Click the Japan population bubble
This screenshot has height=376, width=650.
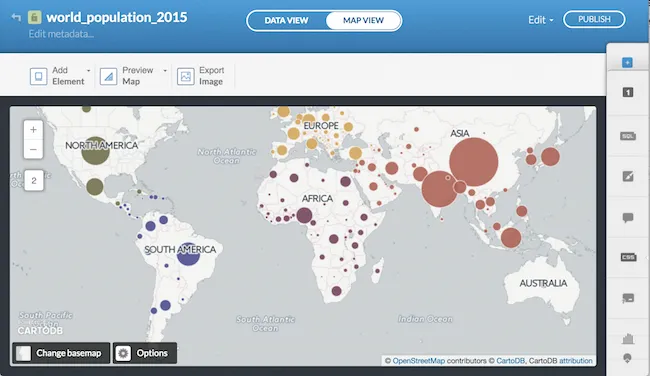coord(550,157)
